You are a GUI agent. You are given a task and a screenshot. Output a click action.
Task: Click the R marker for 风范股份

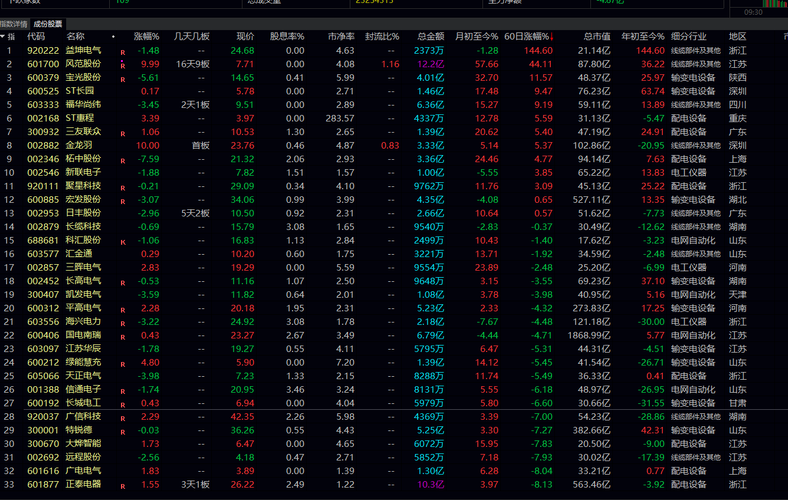point(123,65)
